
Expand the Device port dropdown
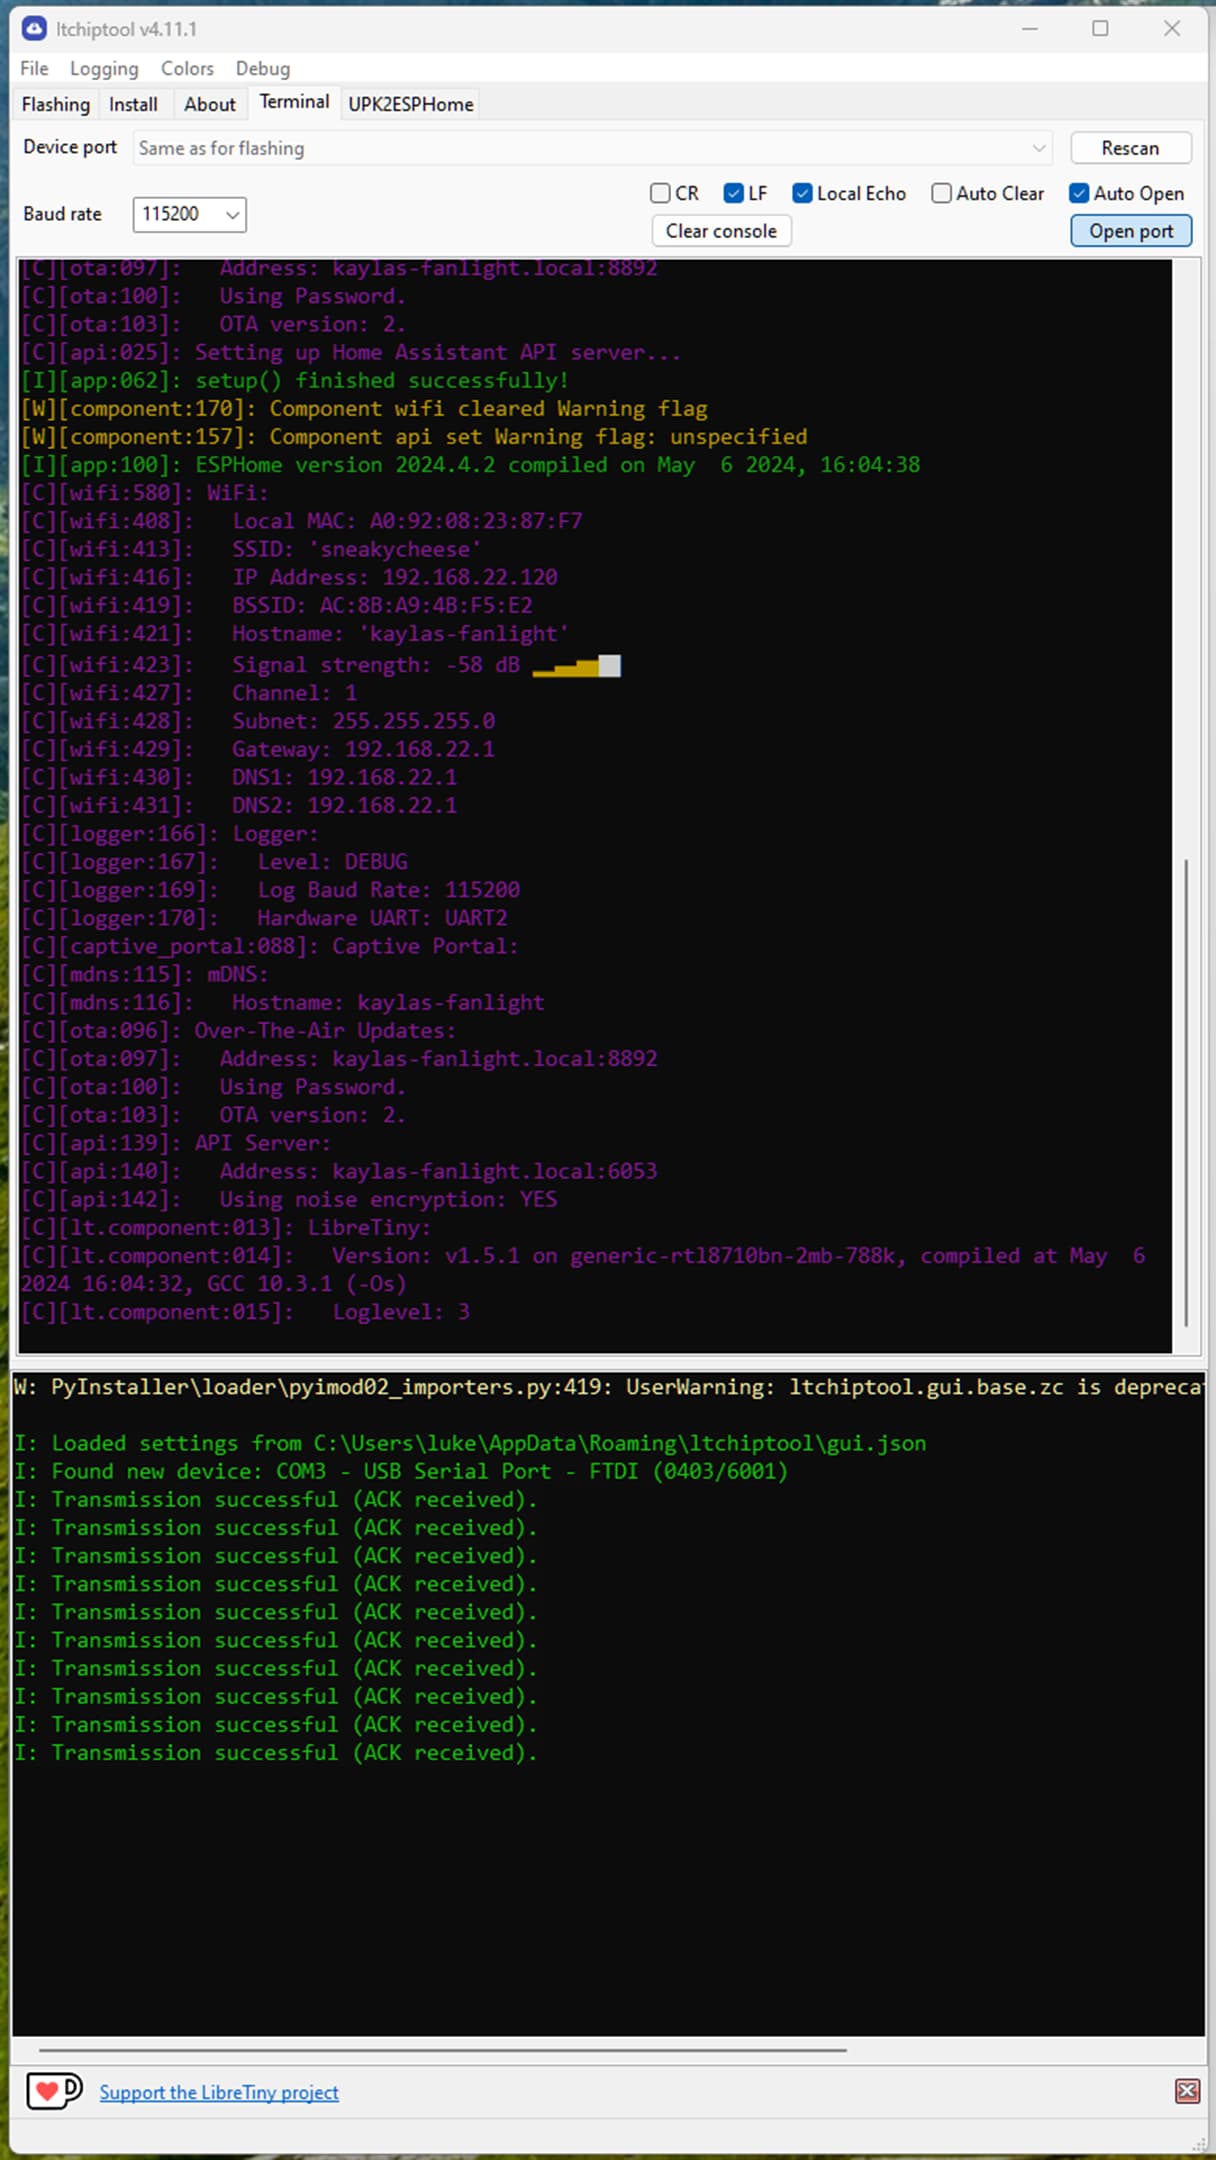[593, 148]
